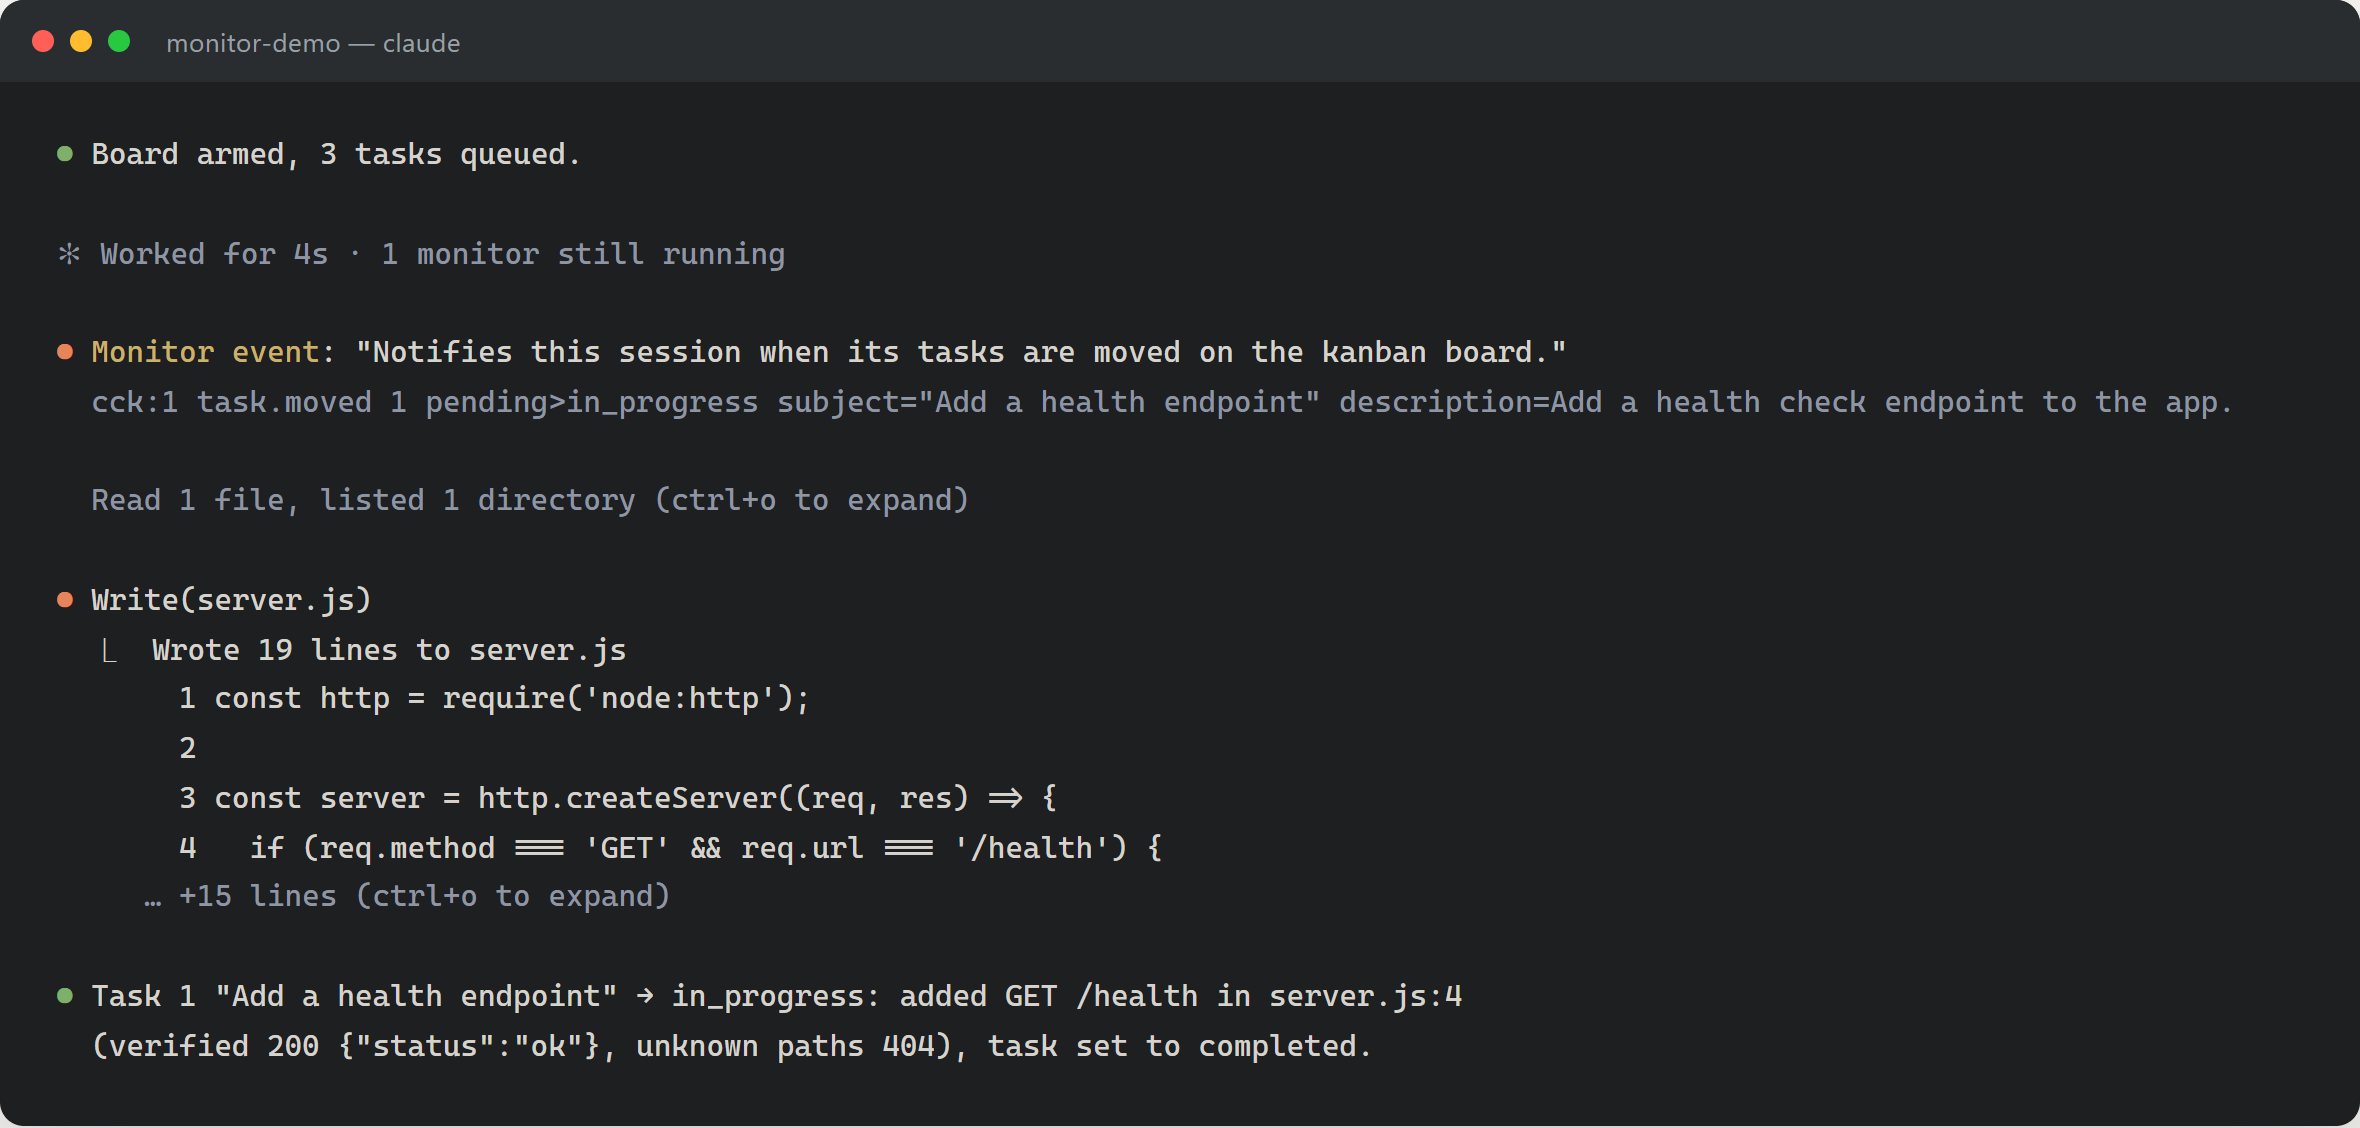Click the green bullet beside Board armed

[65, 154]
